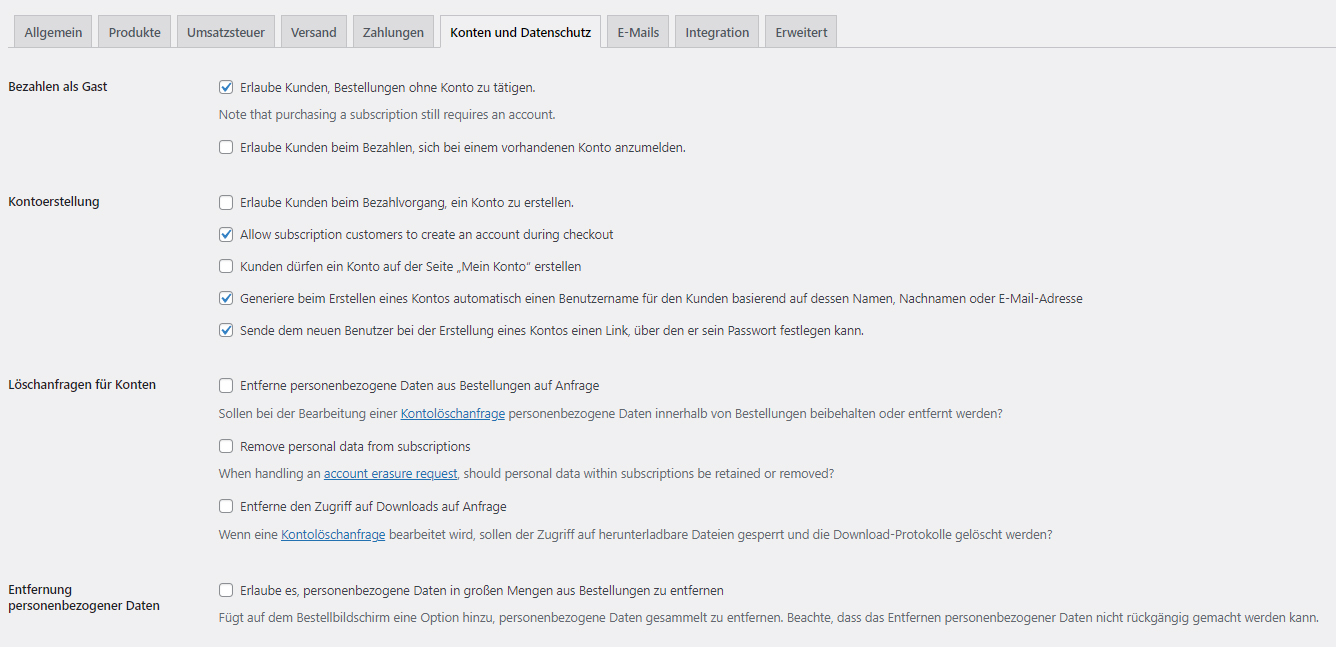The height and width of the screenshot is (647, 1336).
Task: Click the 'Note that purchasing a subscription' note
Action: pyautogui.click(x=387, y=115)
